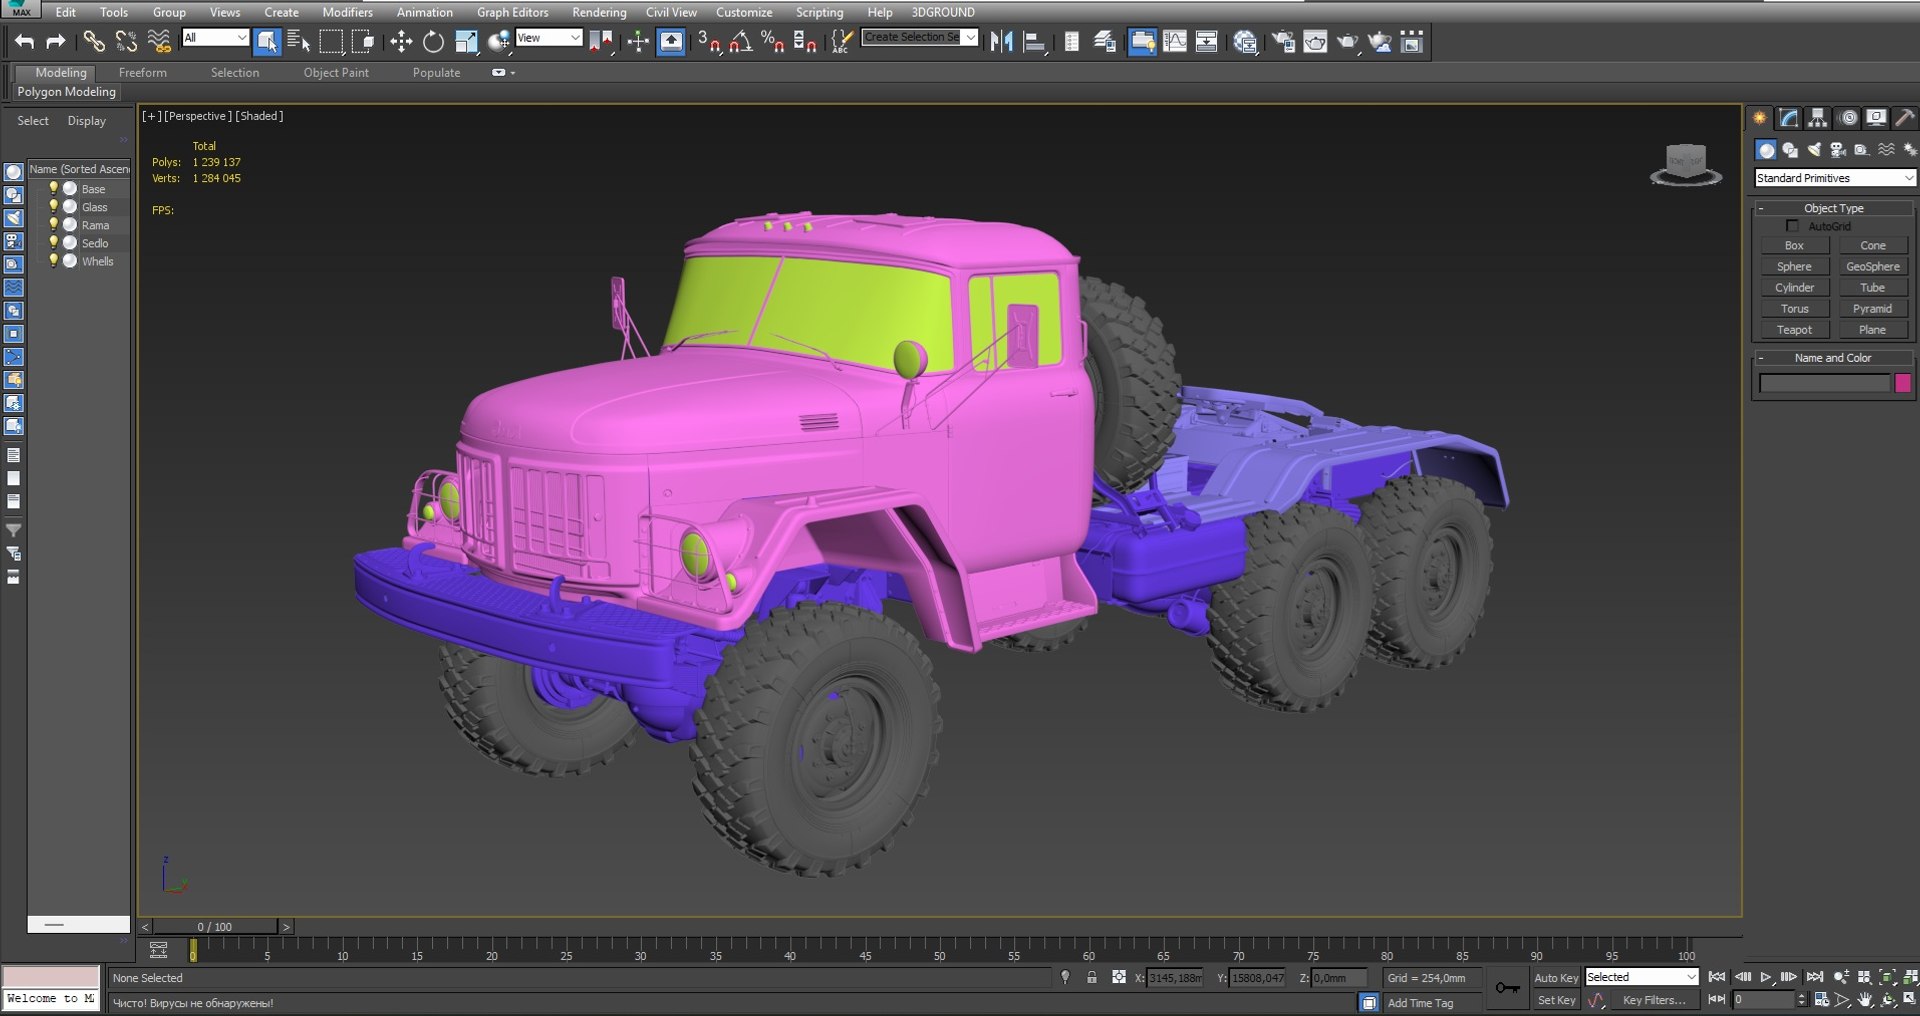Toggle Percent Snap icon

773,41
